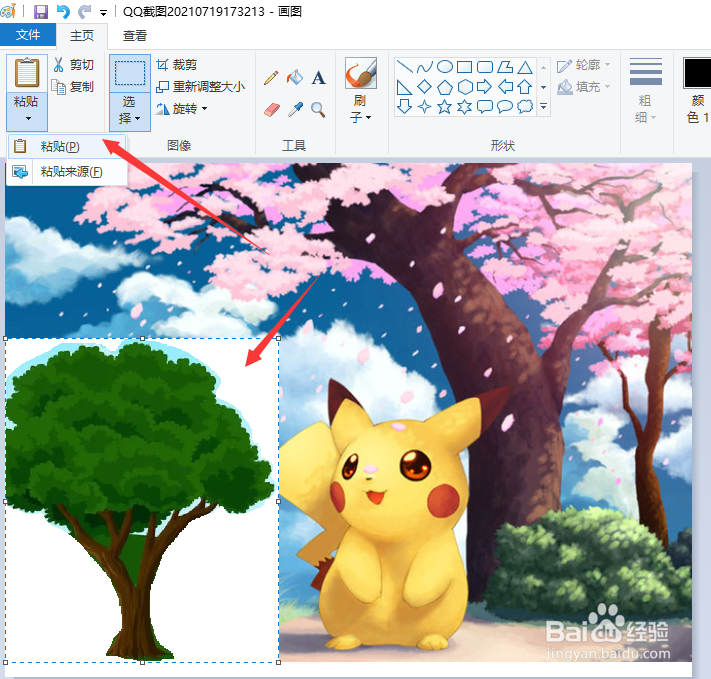Click the large clipboard 粘贴 icon
The image size is (711, 679).
27,73
